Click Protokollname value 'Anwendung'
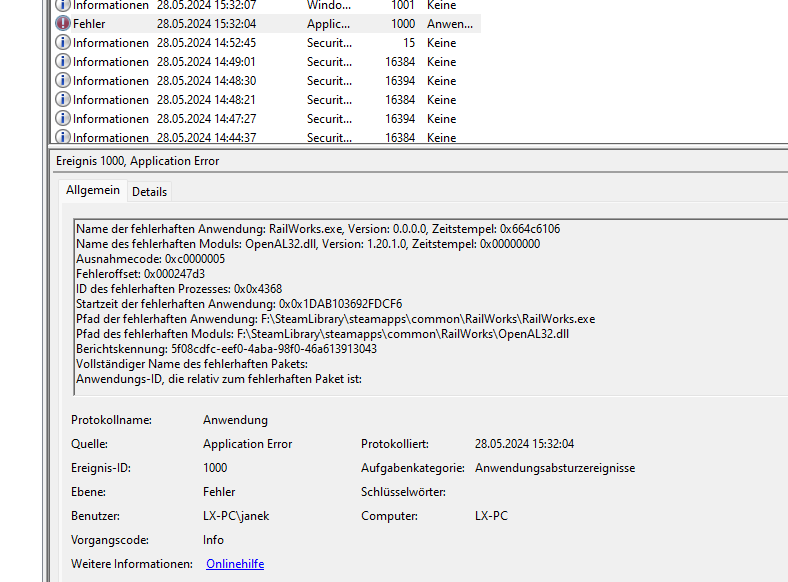The height and width of the screenshot is (582, 788). click(x=235, y=420)
